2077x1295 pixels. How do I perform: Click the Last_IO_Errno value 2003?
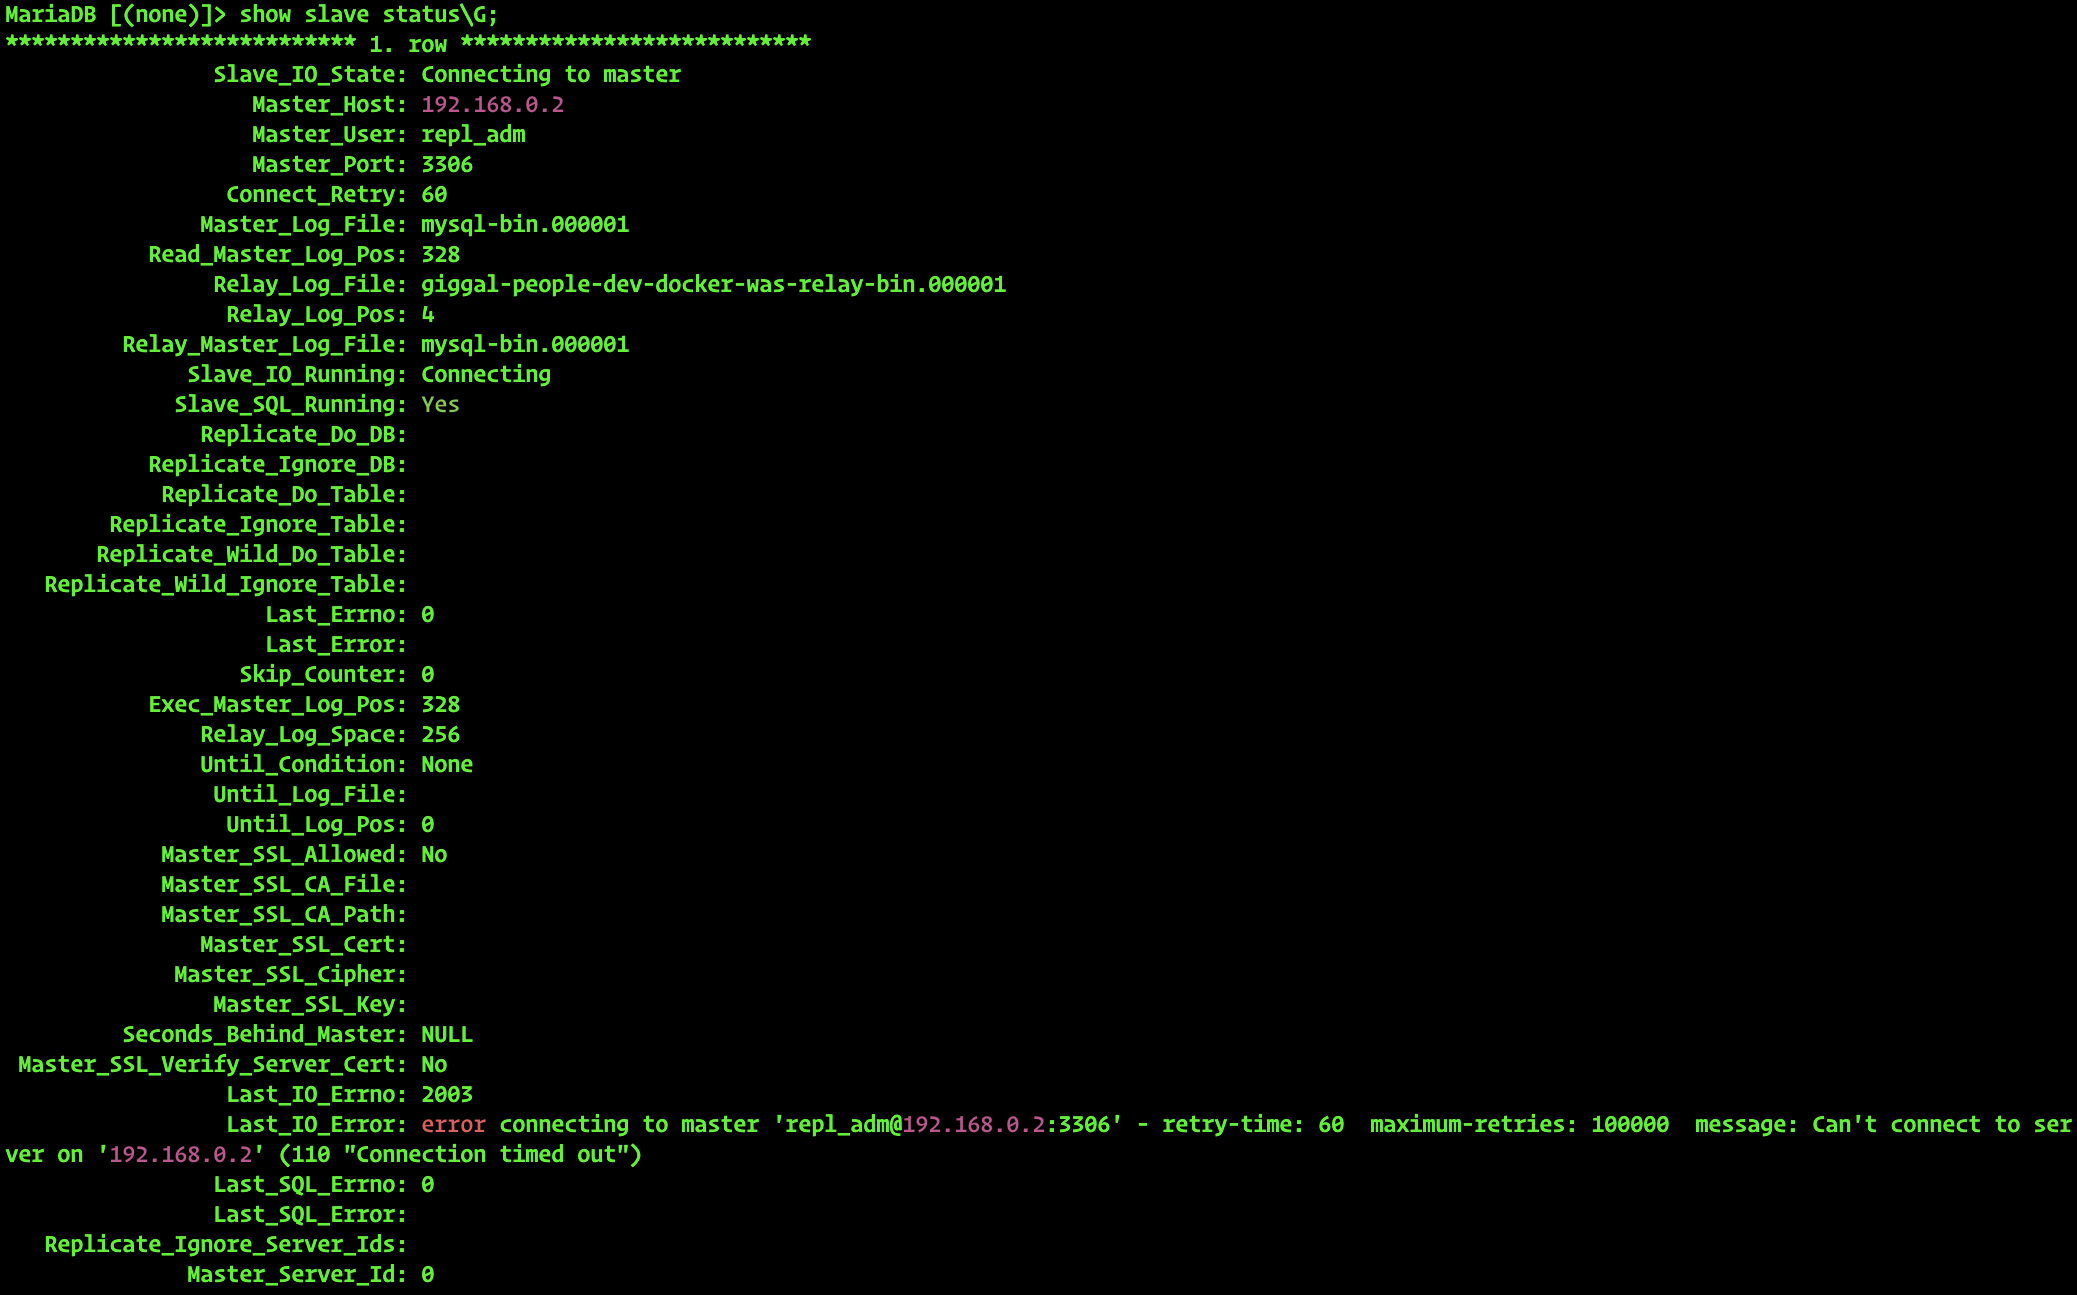446,1095
